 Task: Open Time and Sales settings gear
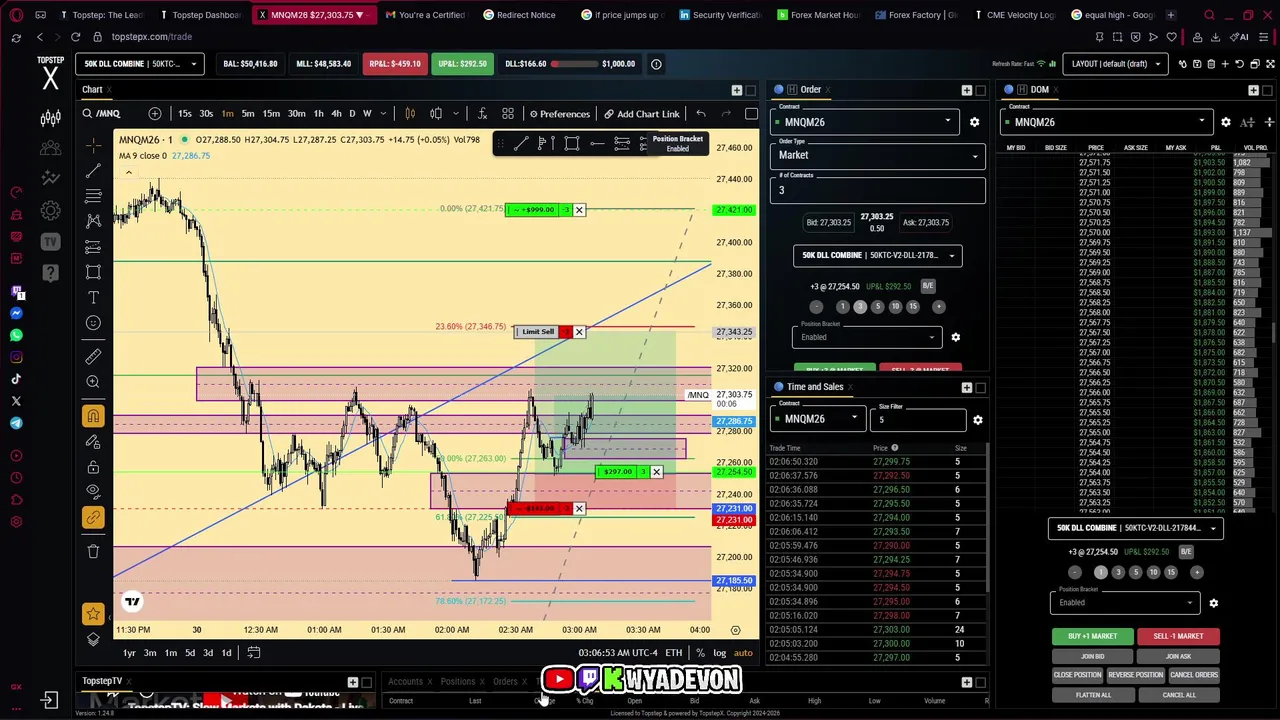tap(978, 420)
